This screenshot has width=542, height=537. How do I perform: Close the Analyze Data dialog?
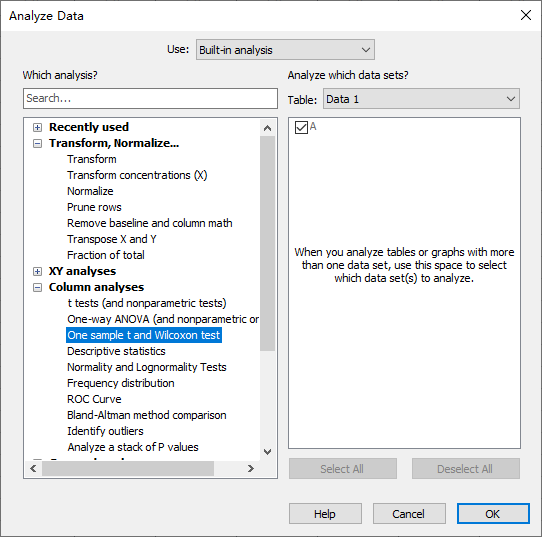(x=526, y=15)
